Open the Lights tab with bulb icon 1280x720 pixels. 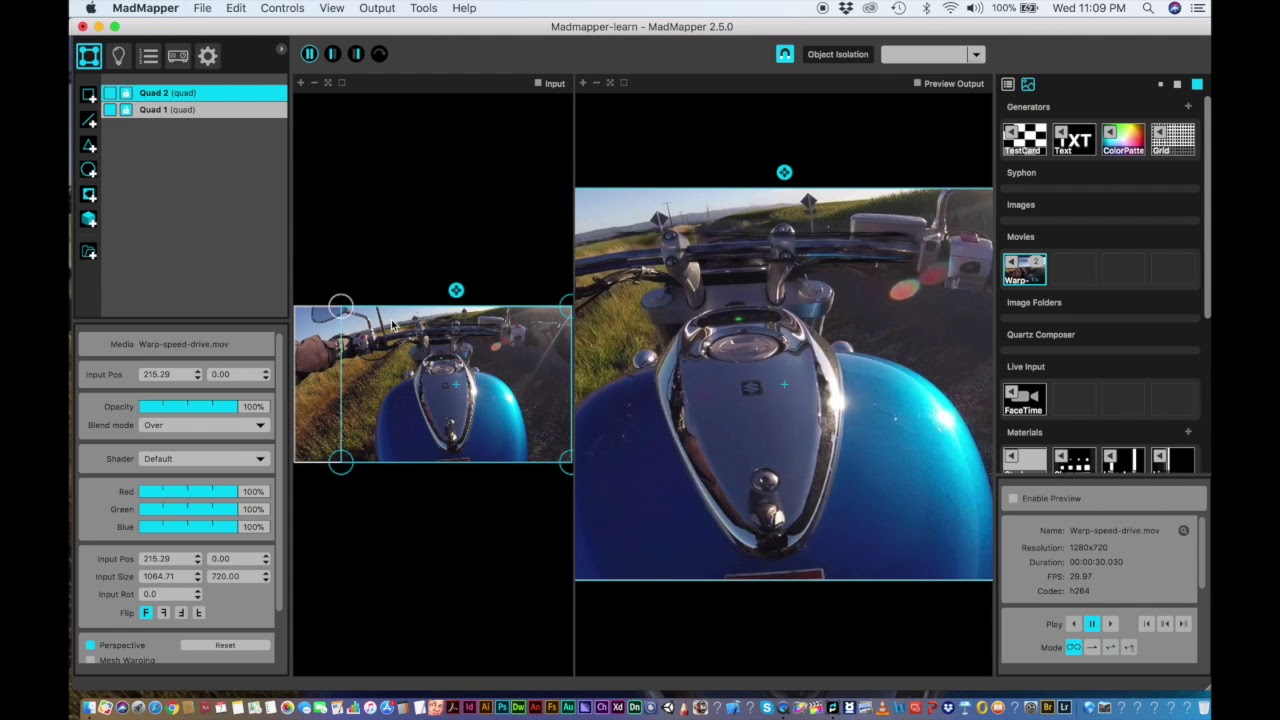(x=119, y=56)
